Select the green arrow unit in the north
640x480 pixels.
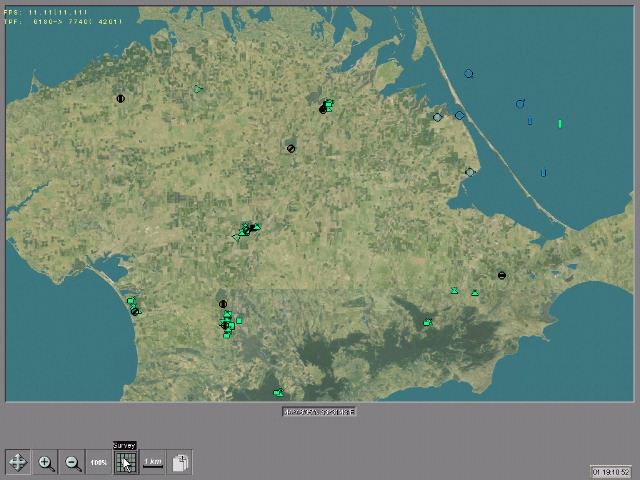198,89
